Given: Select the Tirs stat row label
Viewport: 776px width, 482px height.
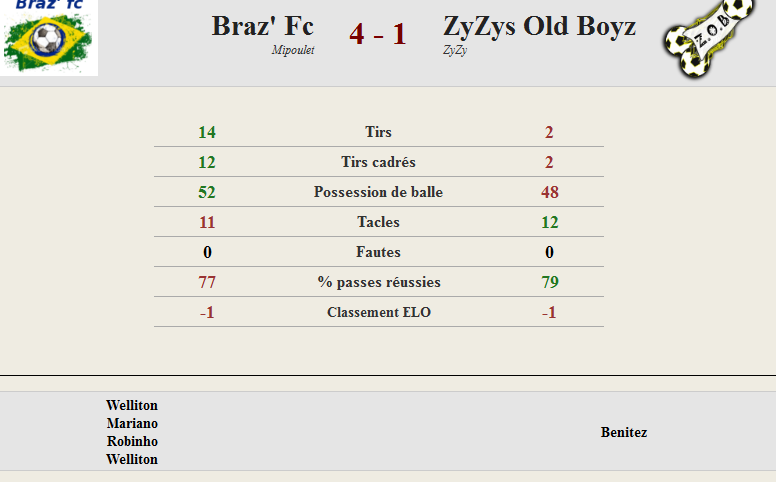Looking at the screenshot, I should pos(379,132).
